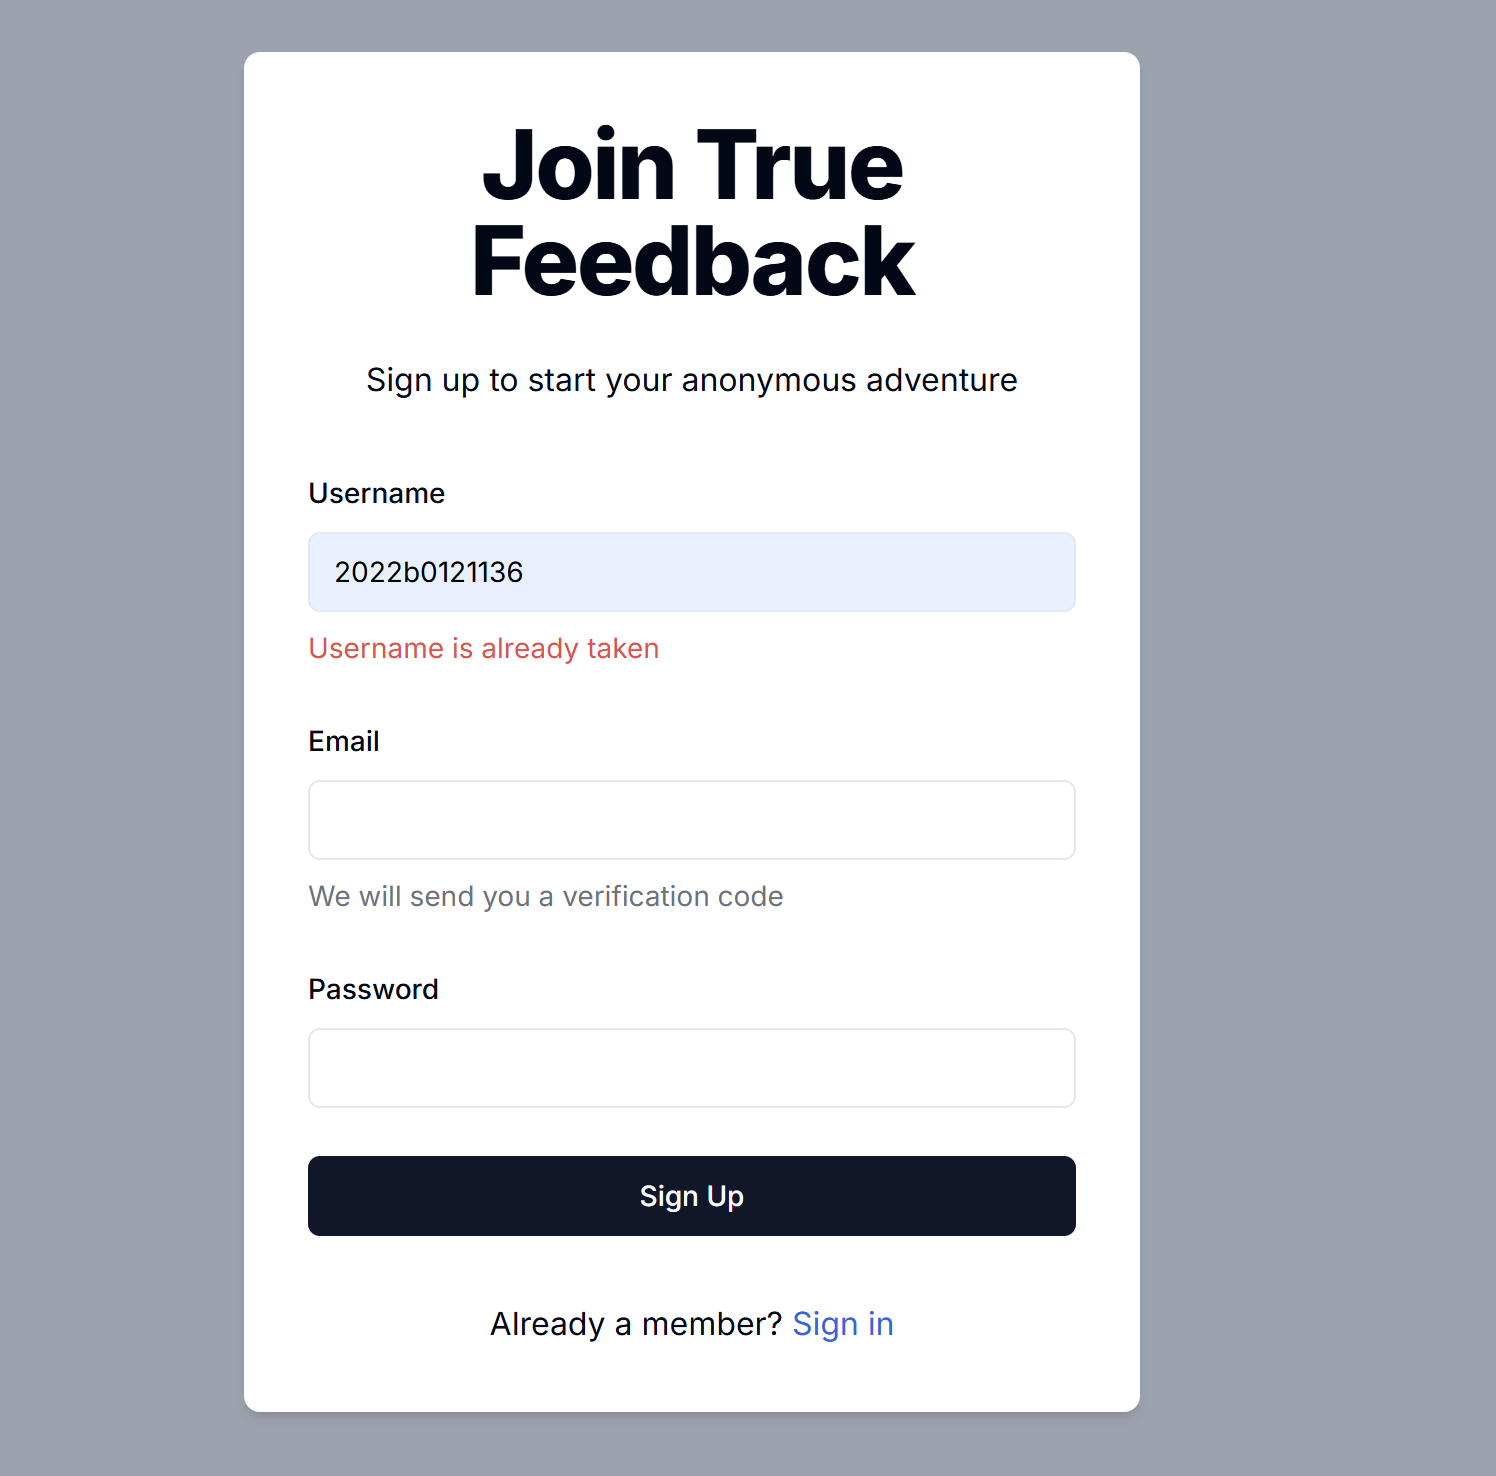This screenshot has width=1496, height=1476.
Task: Click the 'We will send you a verification code' hint
Action: tap(545, 896)
